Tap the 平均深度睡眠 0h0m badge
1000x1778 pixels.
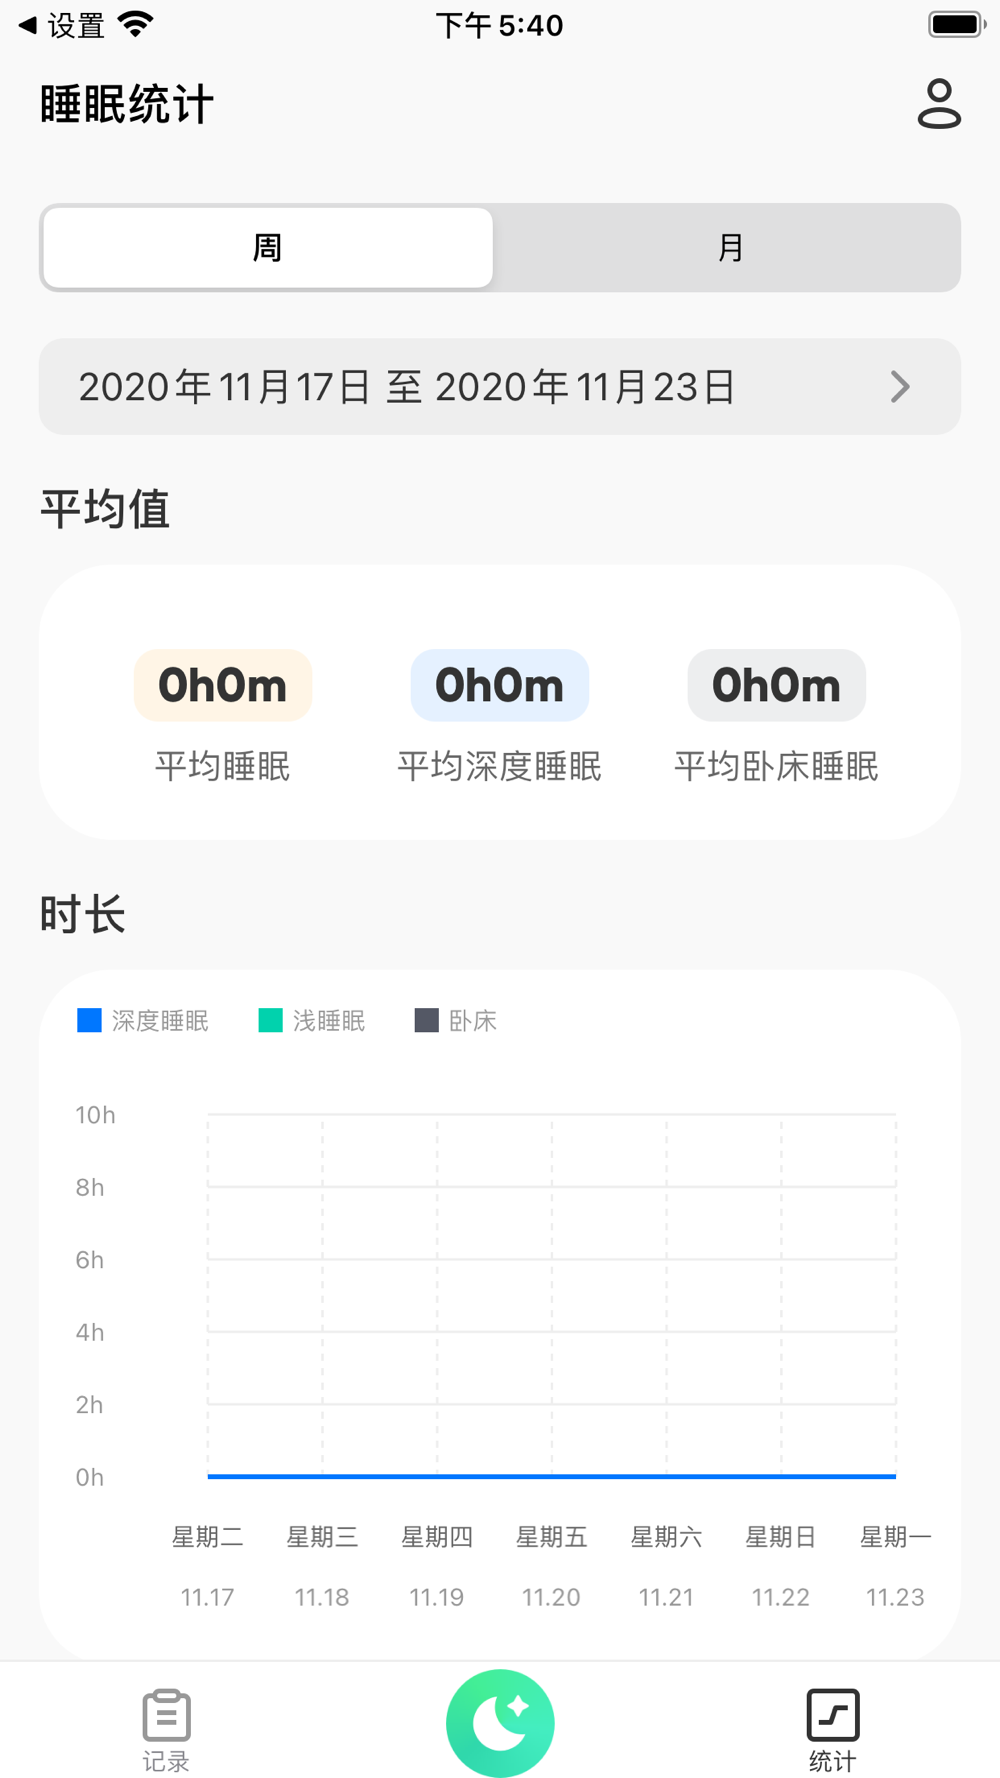point(500,686)
